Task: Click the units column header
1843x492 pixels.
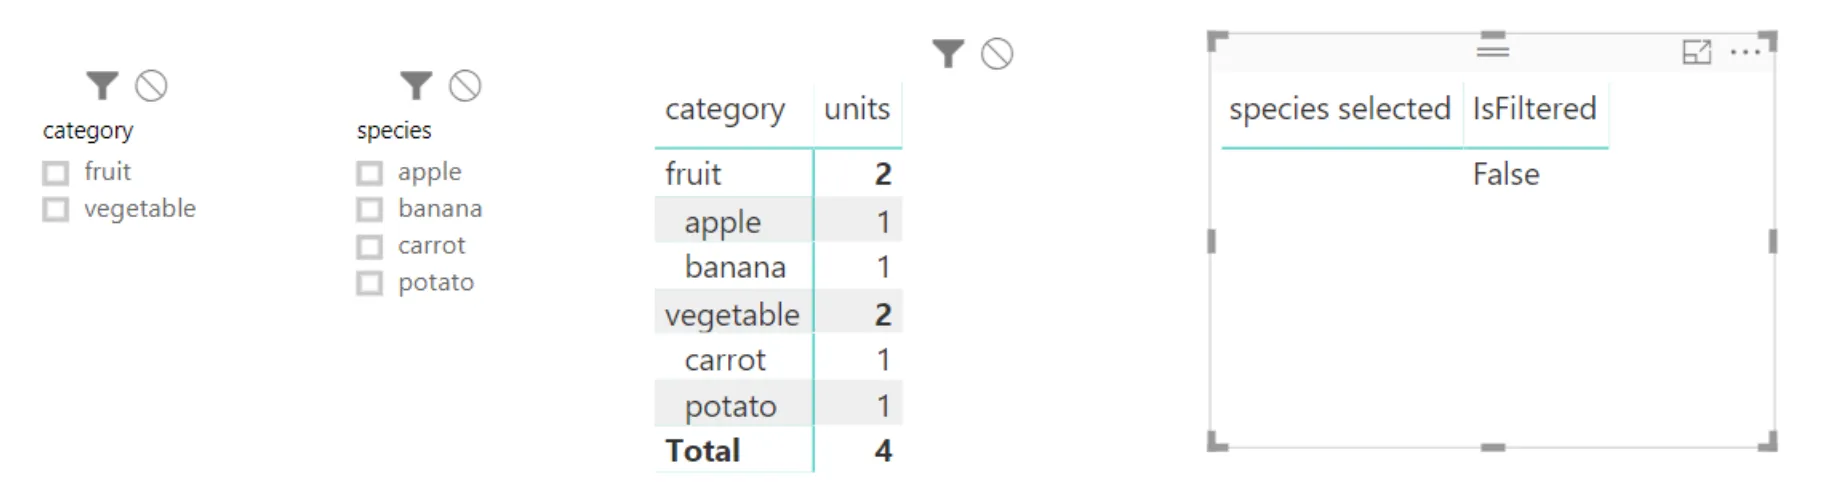Action: tap(857, 109)
